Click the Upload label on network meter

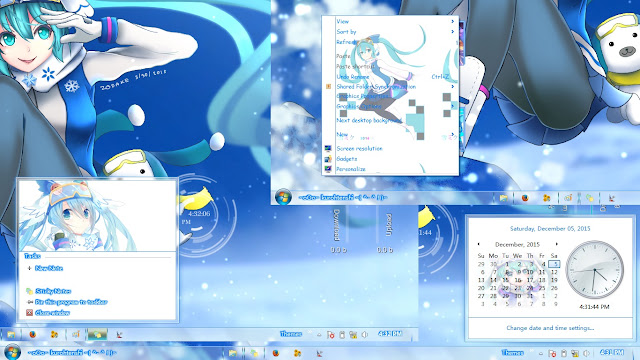389,225
